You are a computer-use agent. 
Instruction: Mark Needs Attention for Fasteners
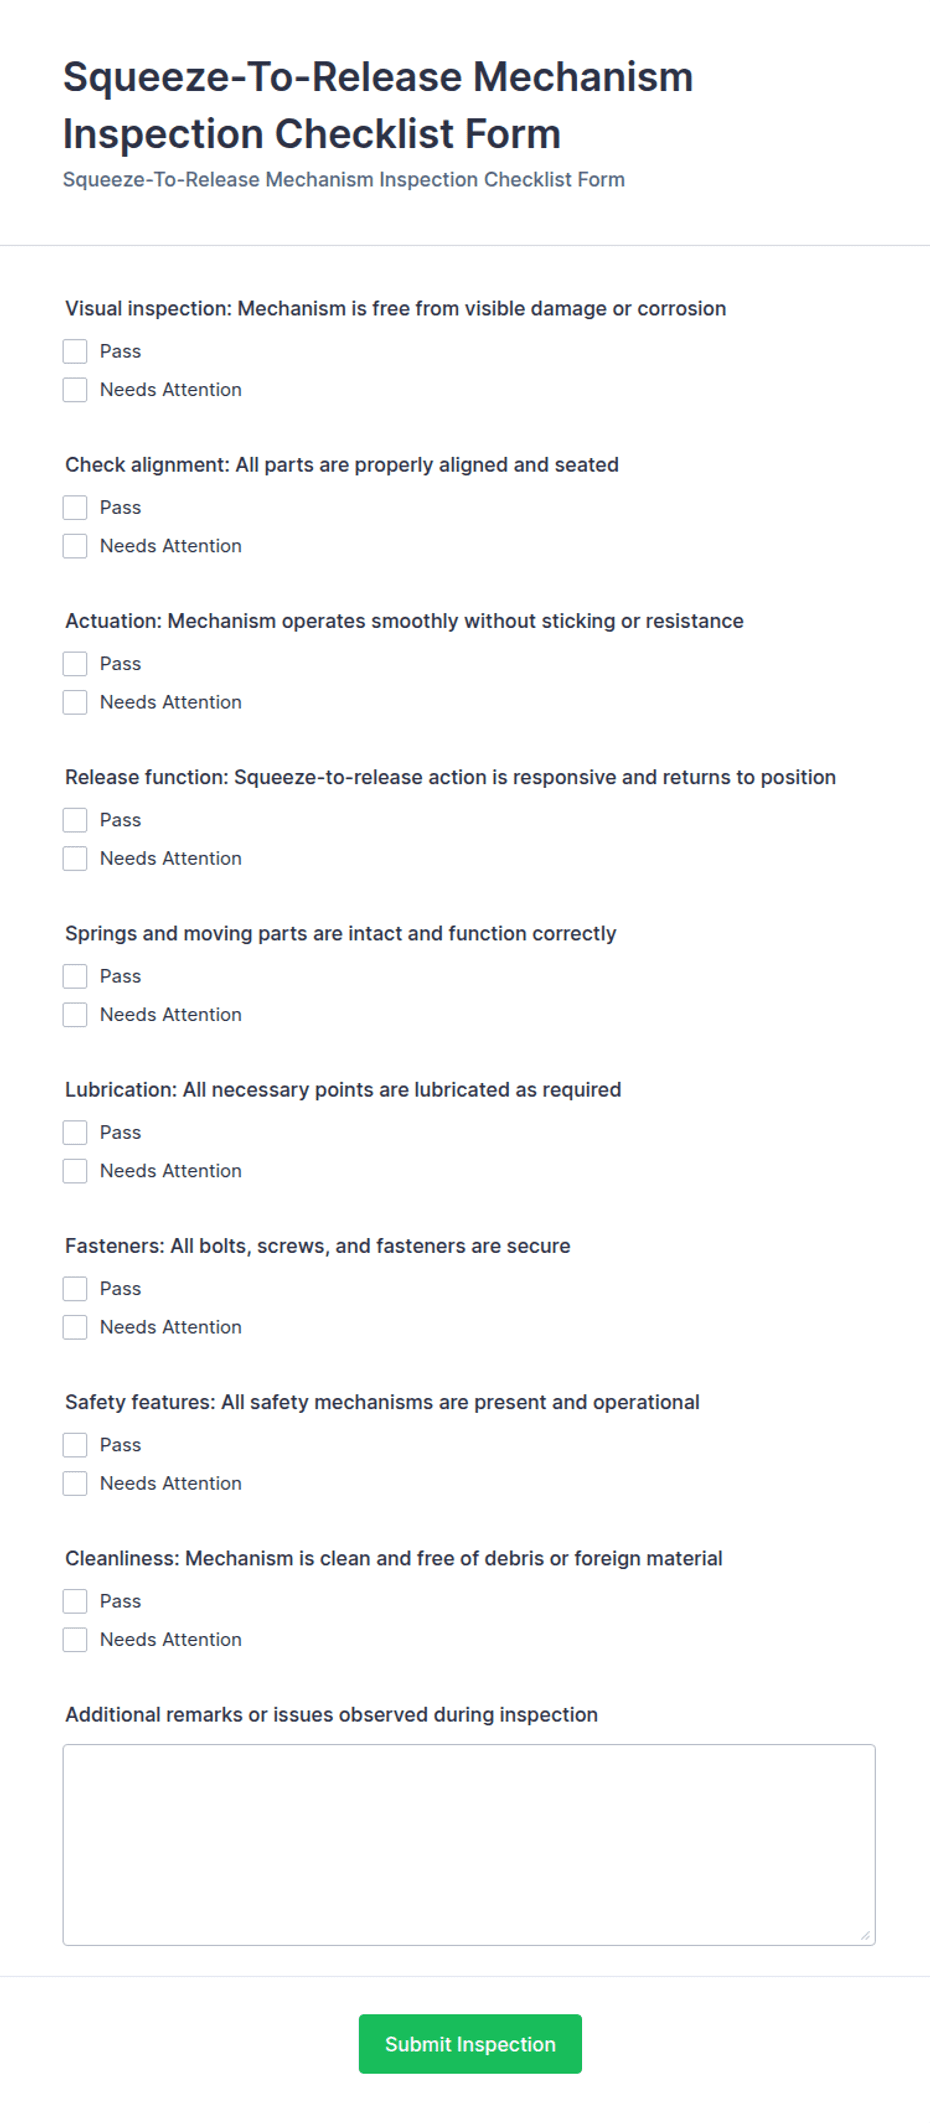point(75,1327)
